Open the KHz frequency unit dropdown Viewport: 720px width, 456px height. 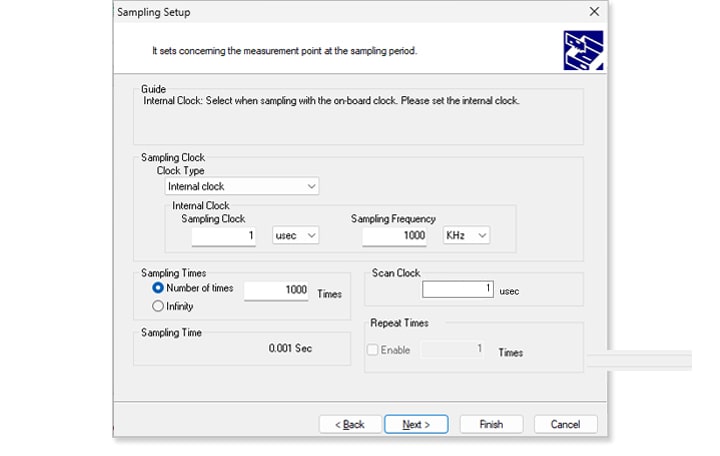click(466, 235)
